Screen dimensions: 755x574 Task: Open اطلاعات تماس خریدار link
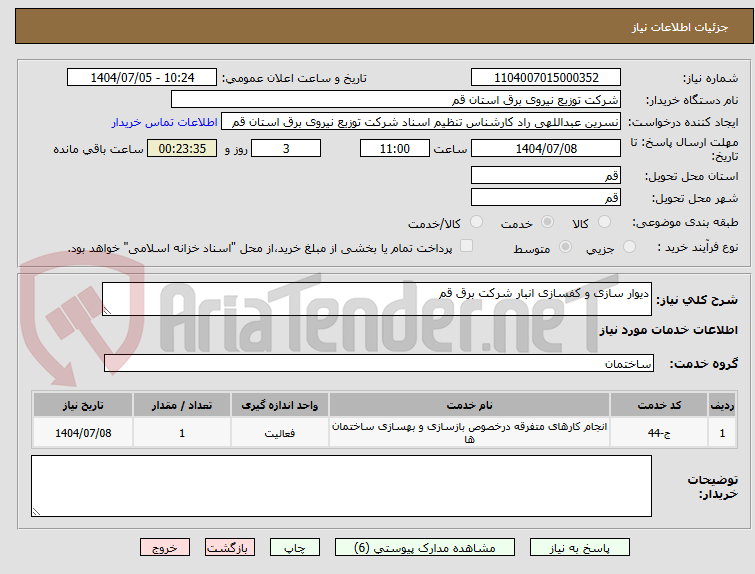coord(165,122)
